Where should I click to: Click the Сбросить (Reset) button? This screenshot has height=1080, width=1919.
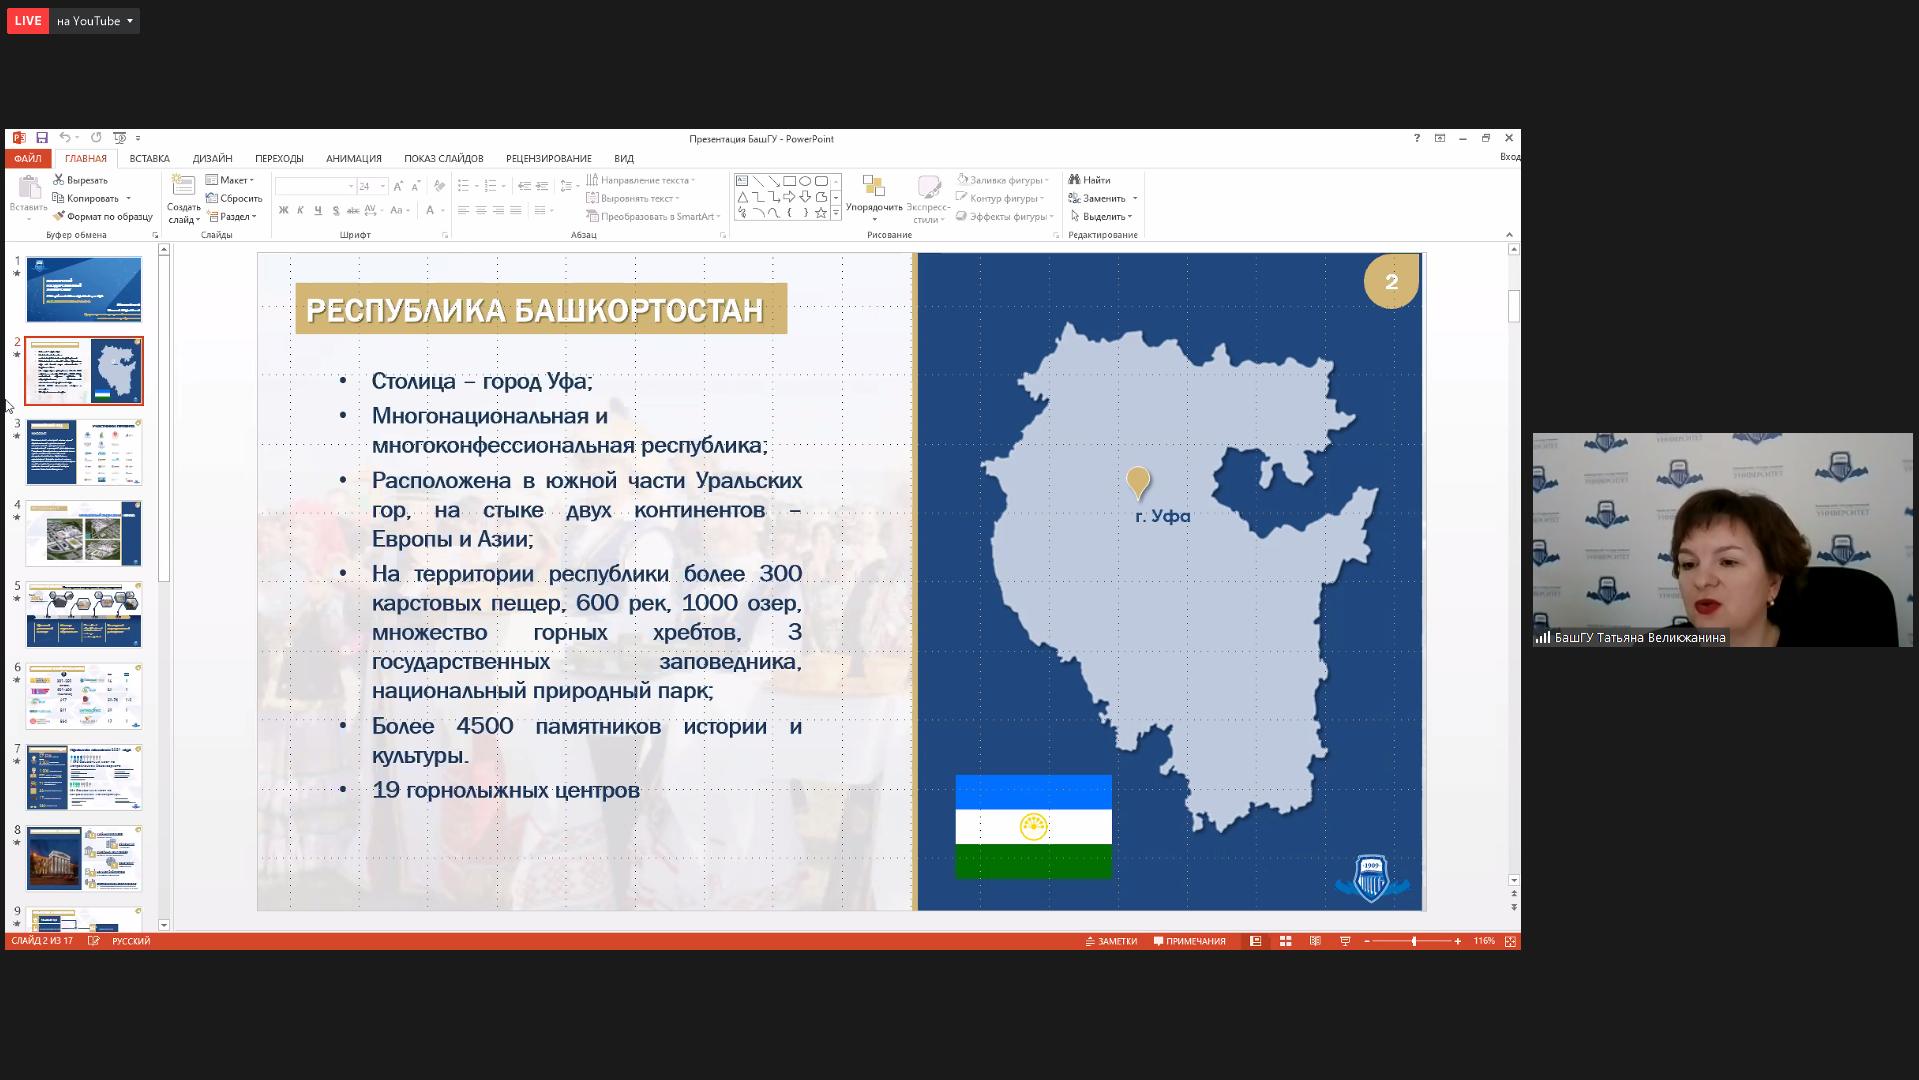[x=234, y=198]
